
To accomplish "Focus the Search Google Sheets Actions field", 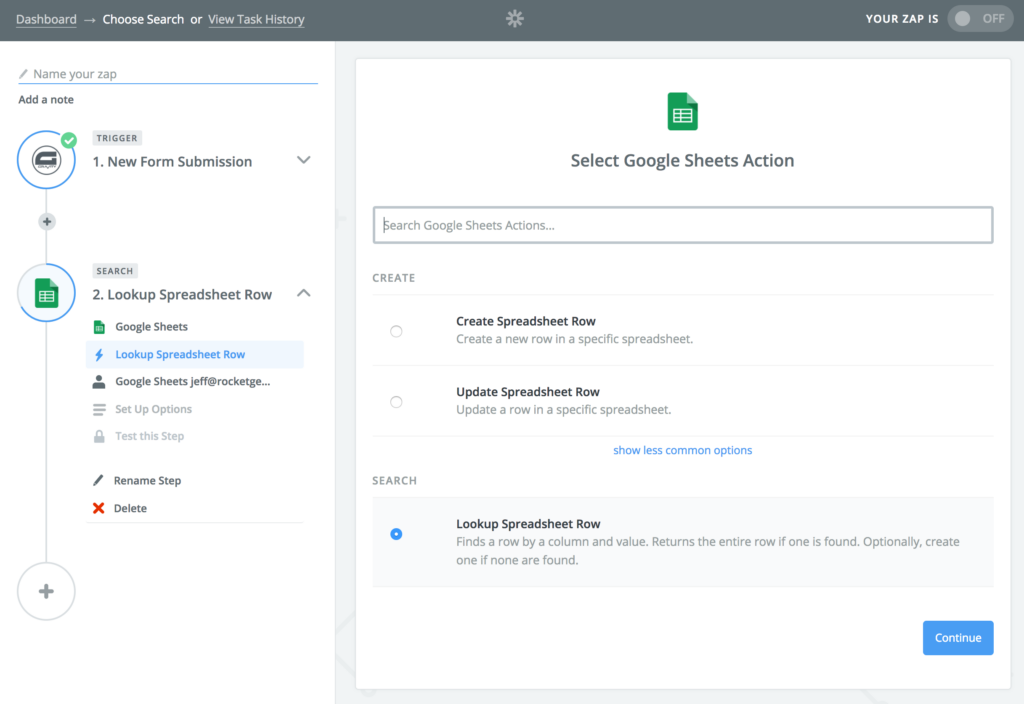I will point(683,225).
